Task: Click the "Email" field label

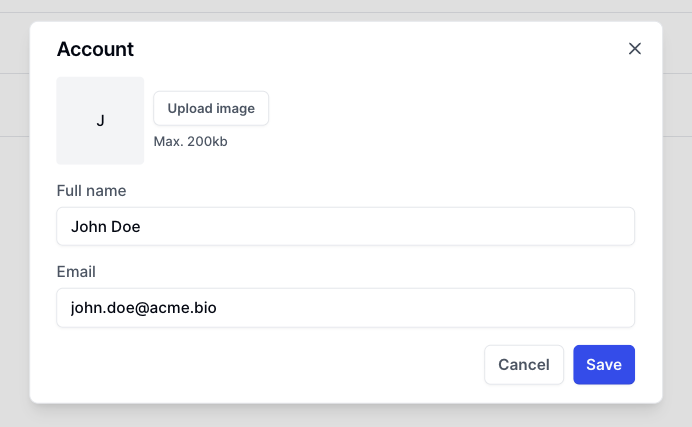Action: pyautogui.click(x=76, y=271)
